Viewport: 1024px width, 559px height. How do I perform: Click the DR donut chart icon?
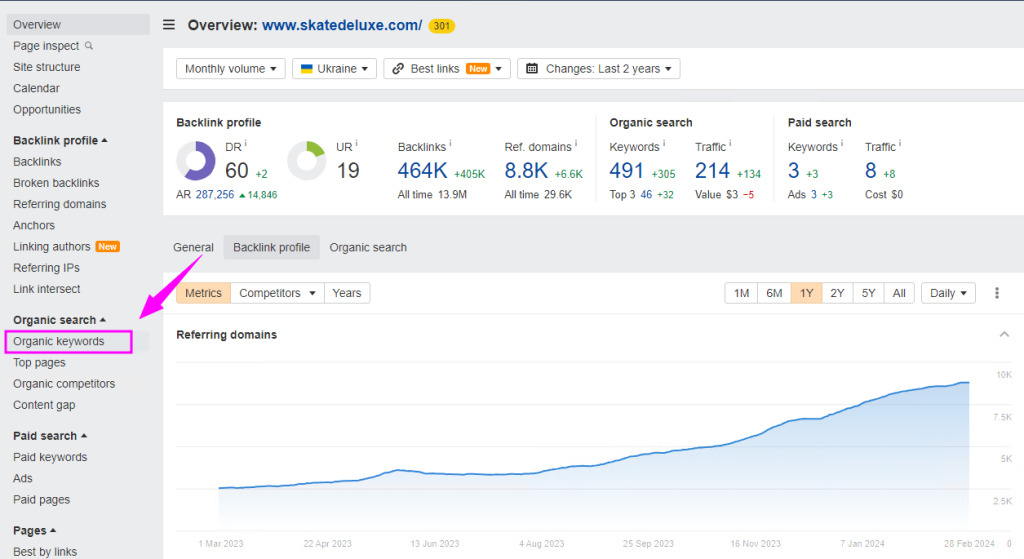tap(196, 161)
